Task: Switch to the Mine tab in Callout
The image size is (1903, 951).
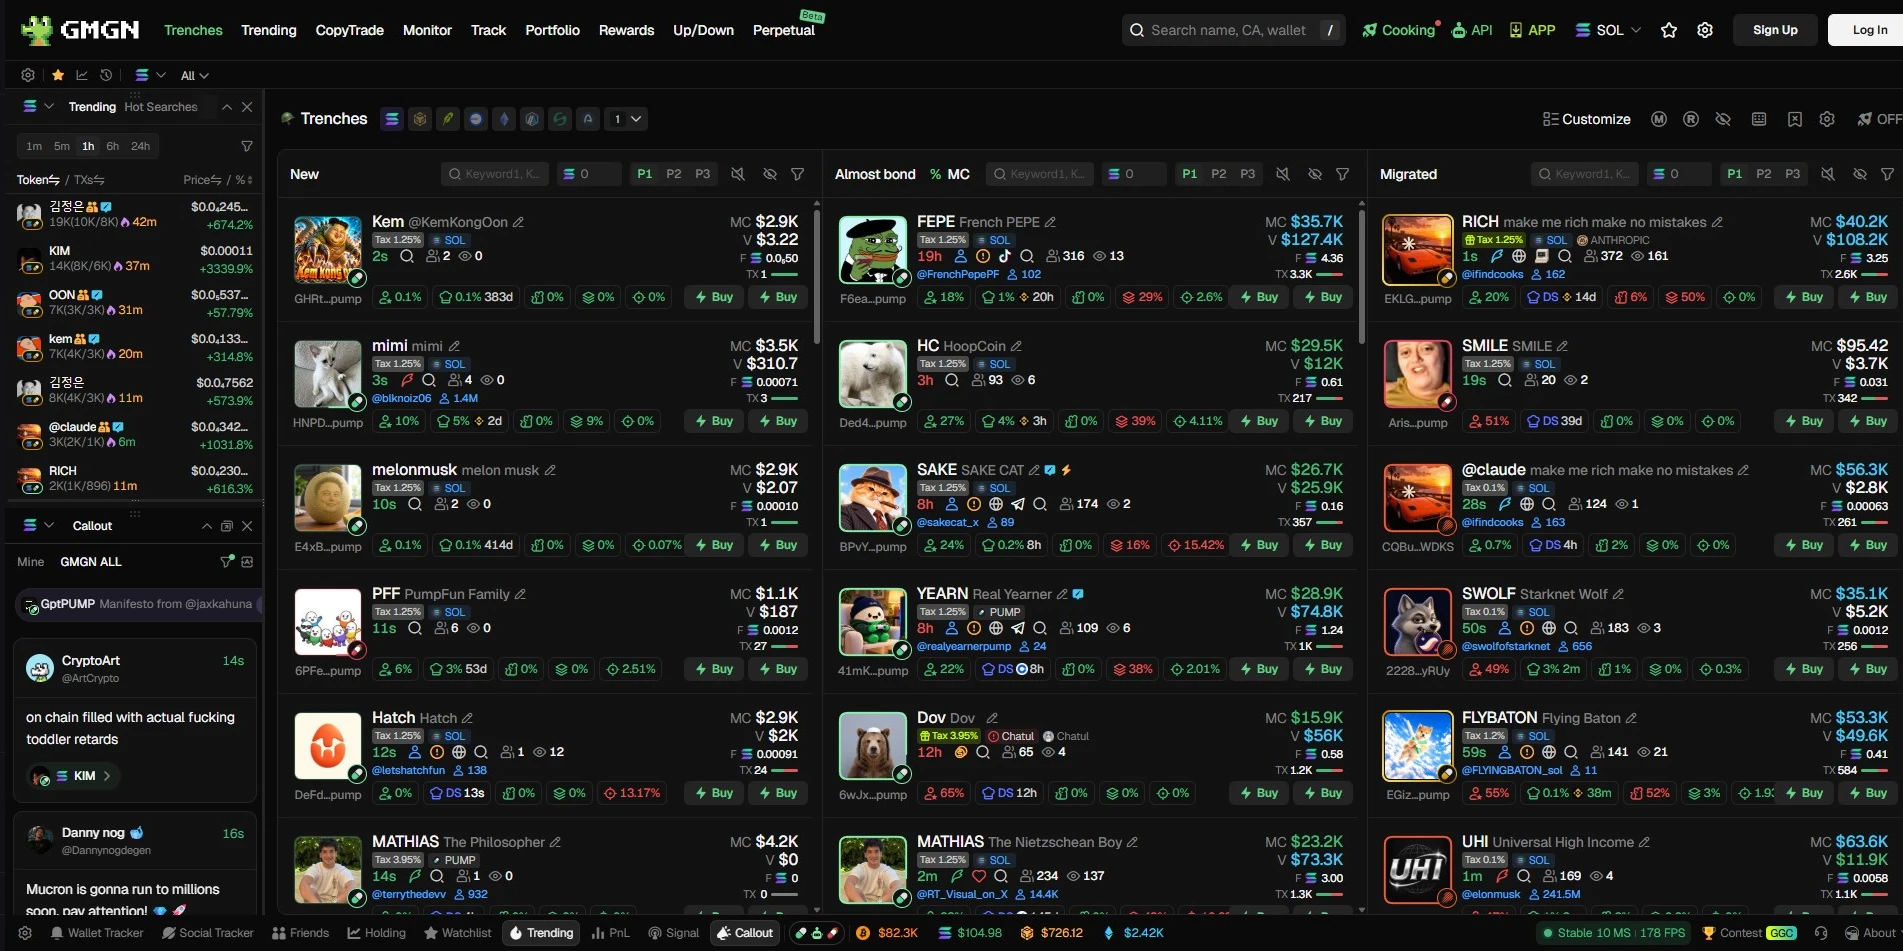Action: tap(31, 562)
